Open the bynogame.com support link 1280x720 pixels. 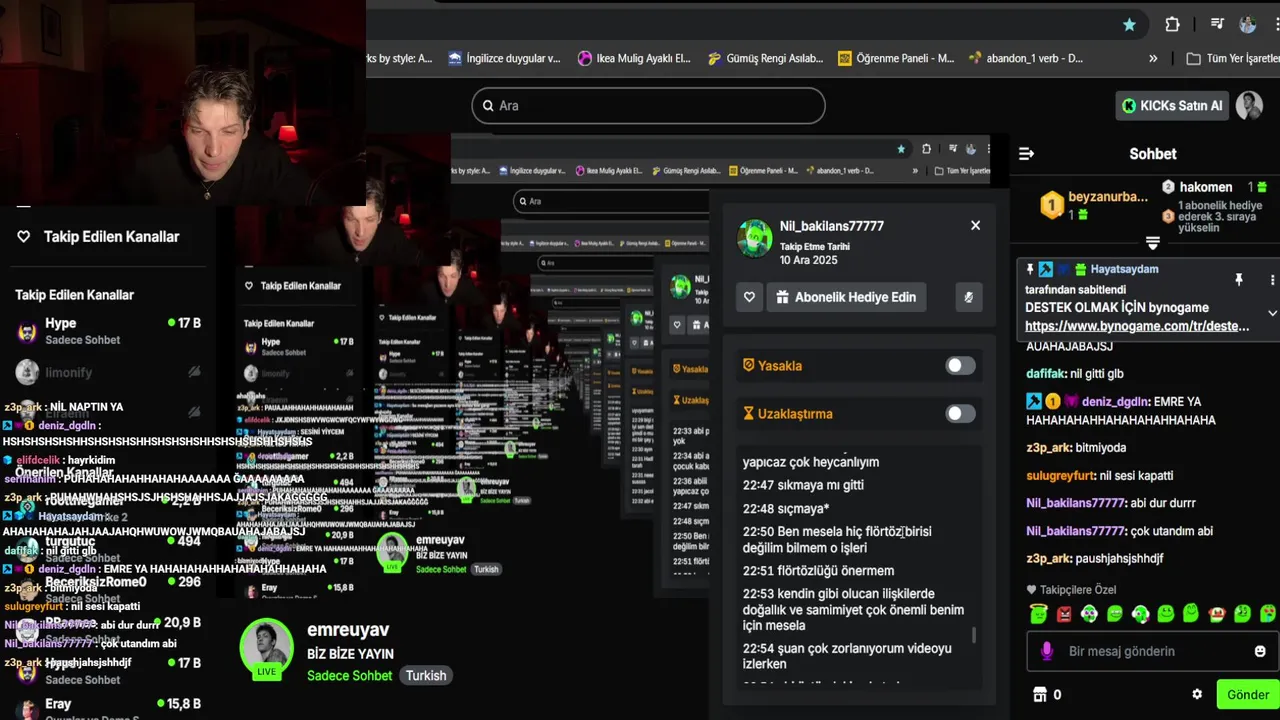1137,326
